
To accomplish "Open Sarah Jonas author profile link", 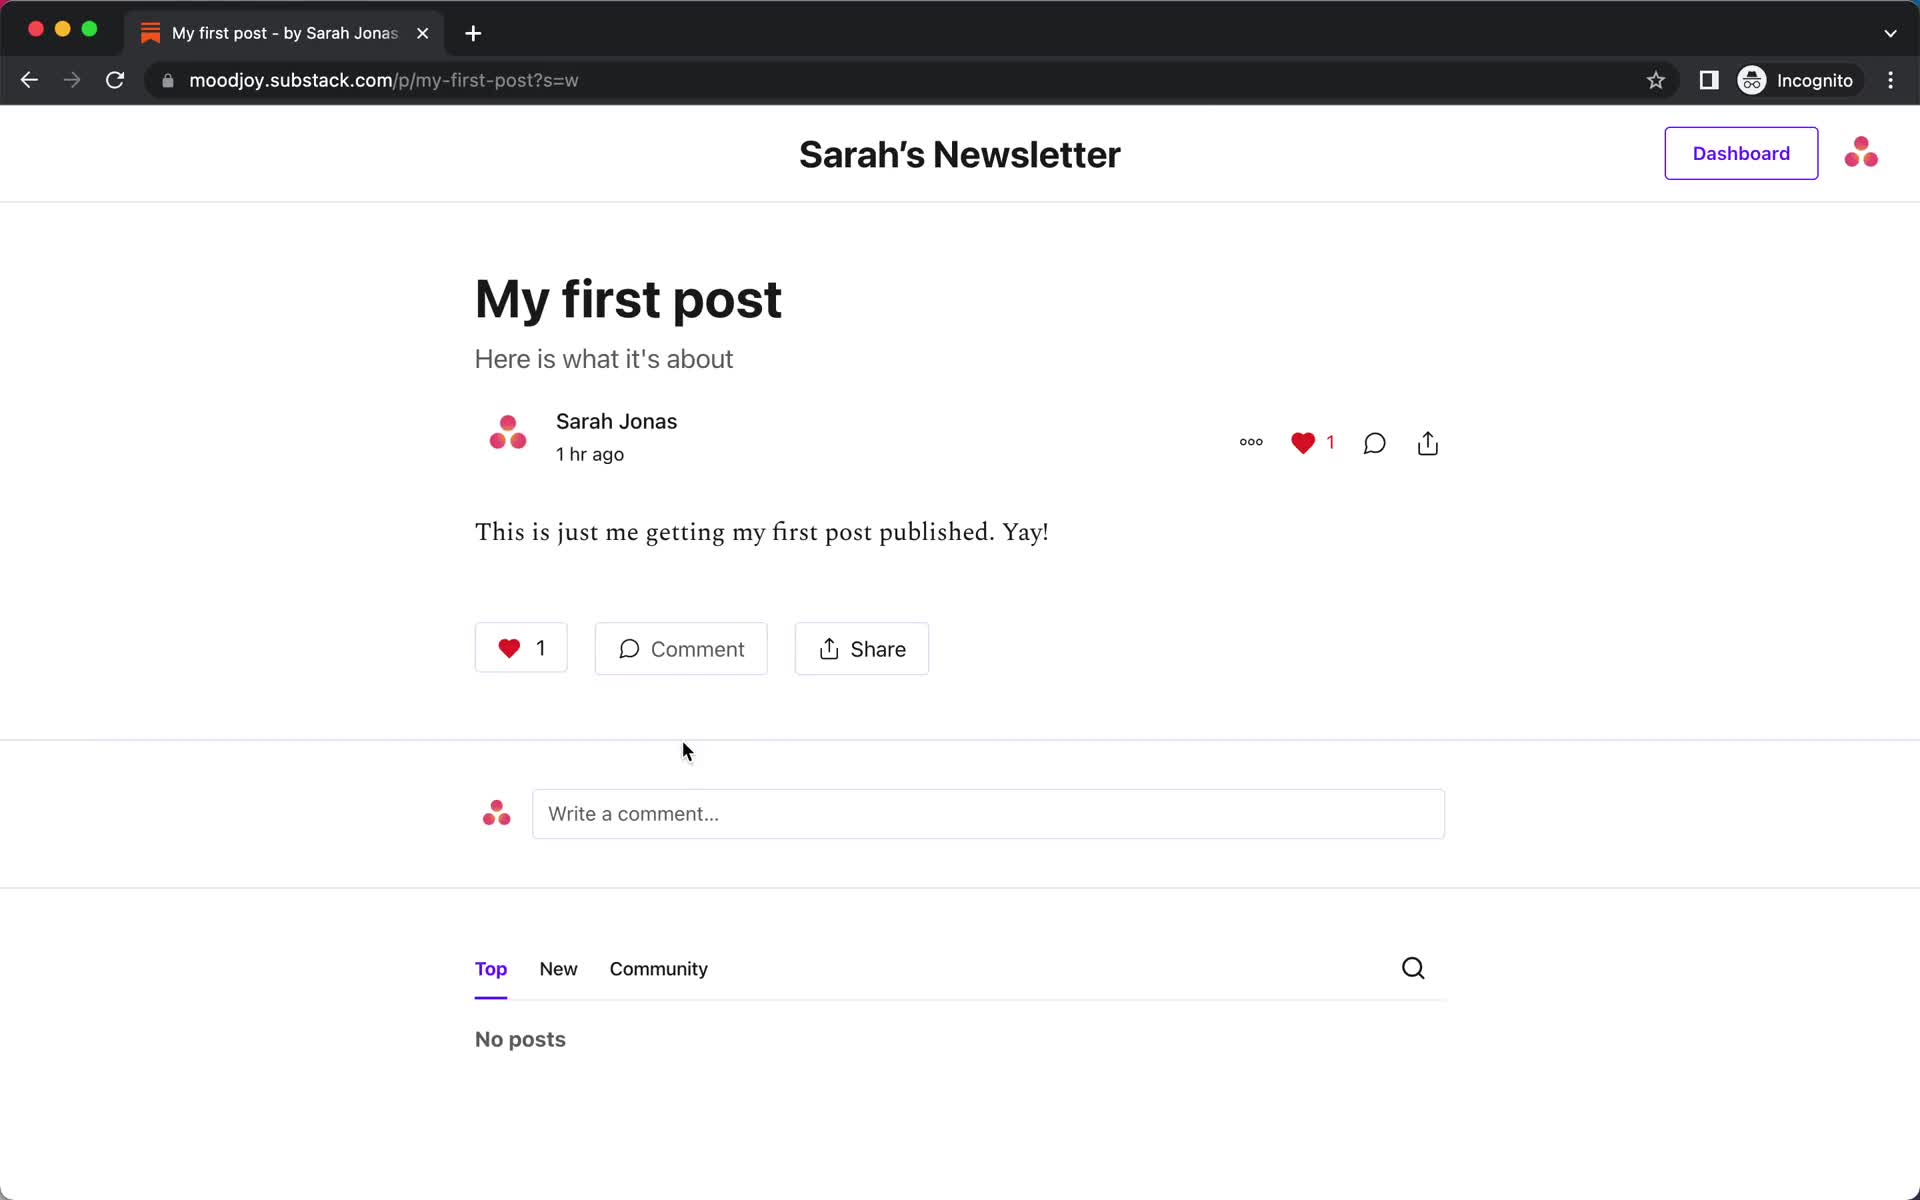I will pos(616,421).
